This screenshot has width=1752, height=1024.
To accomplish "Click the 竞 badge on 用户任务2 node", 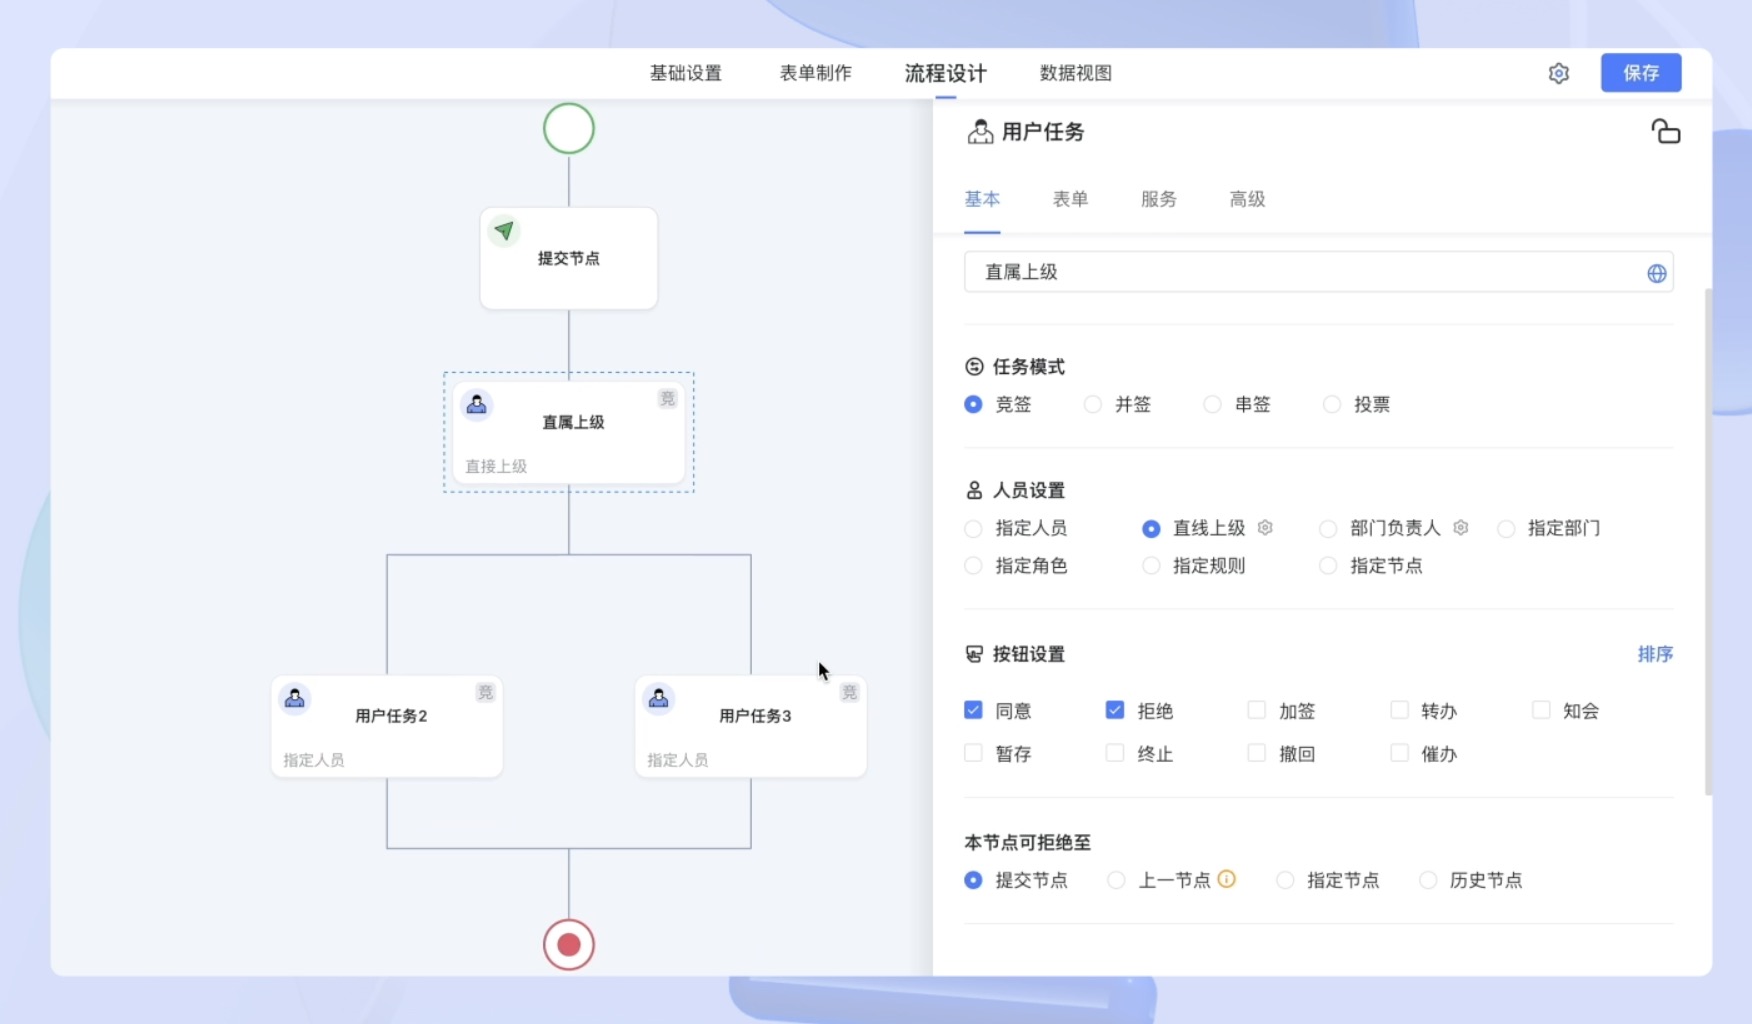I will click(x=485, y=692).
